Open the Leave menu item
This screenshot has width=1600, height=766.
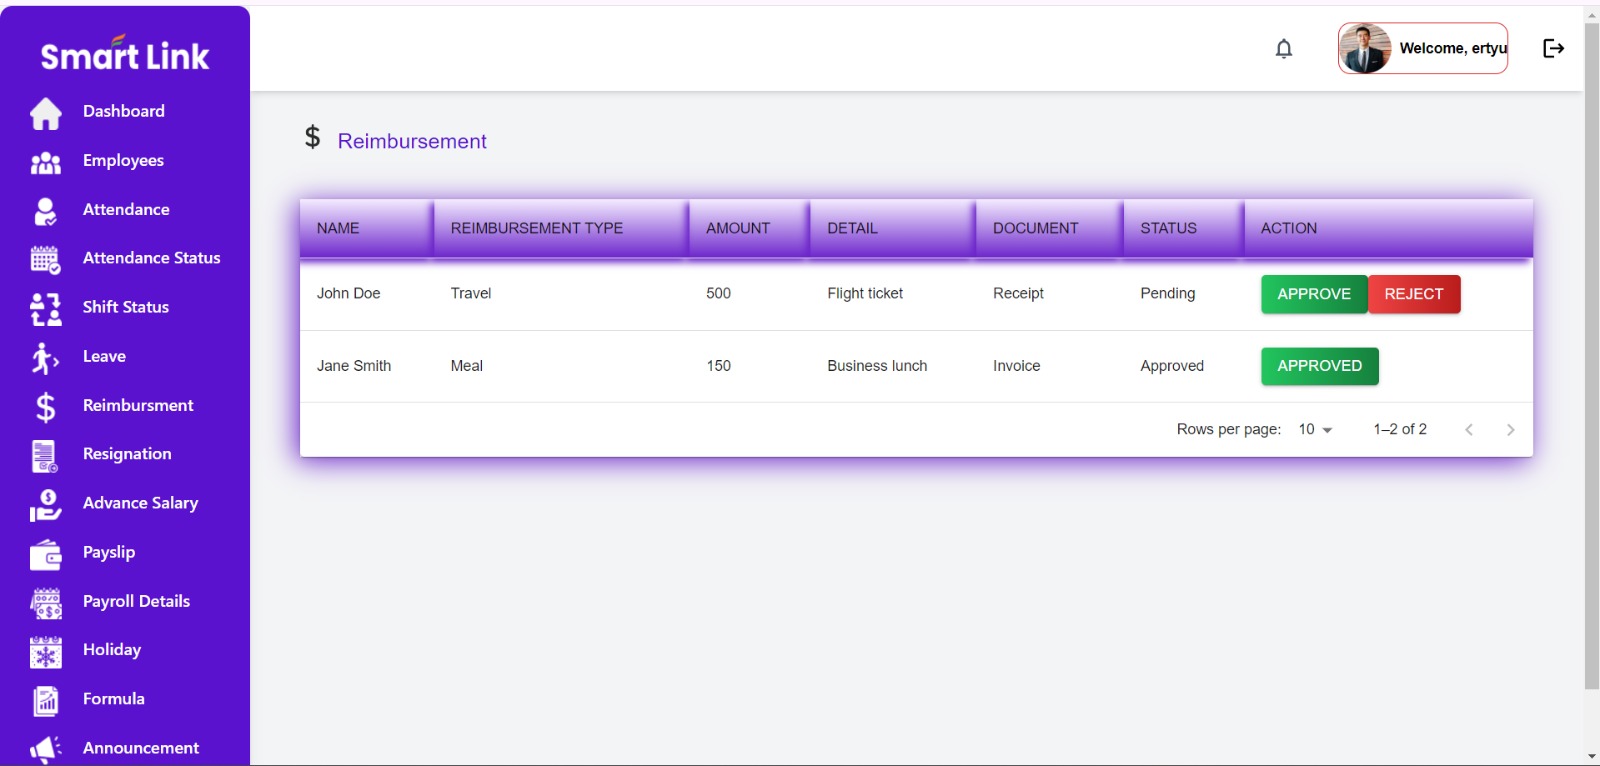tap(104, 356)
